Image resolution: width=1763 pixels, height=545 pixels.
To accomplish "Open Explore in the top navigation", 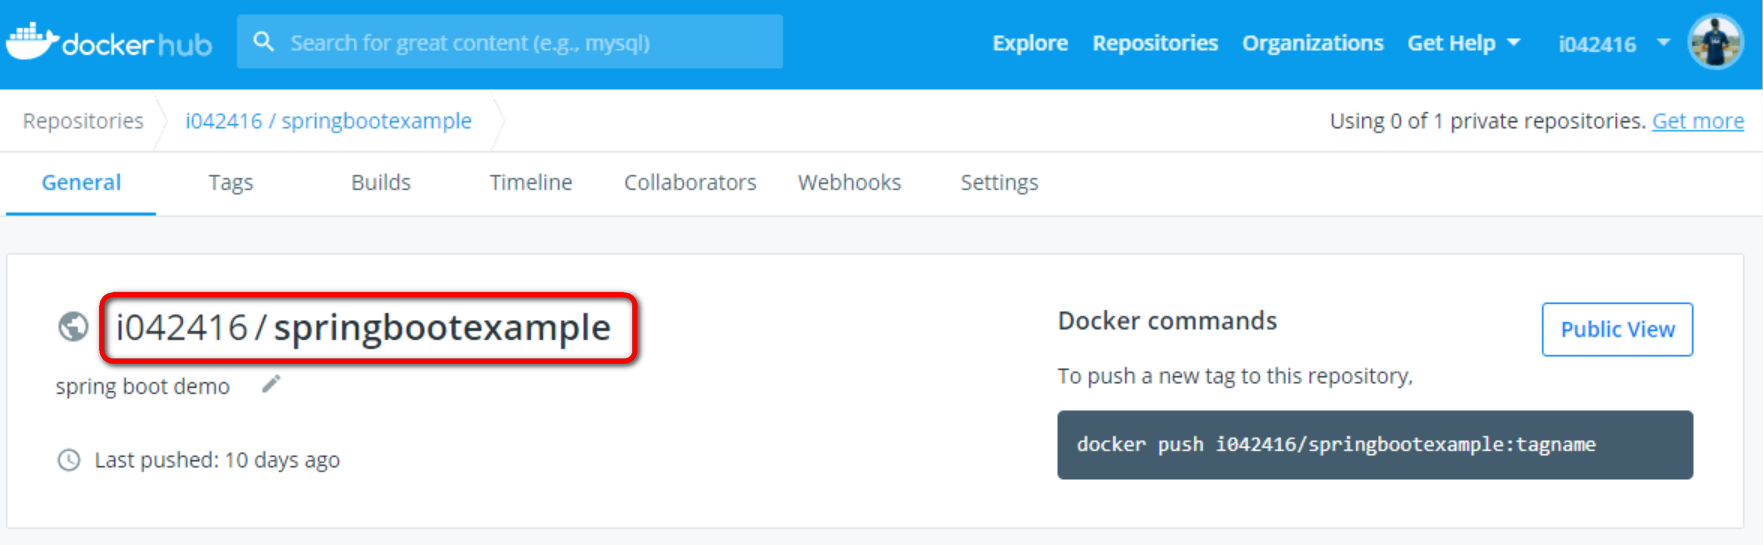I will click(1030, 43).
